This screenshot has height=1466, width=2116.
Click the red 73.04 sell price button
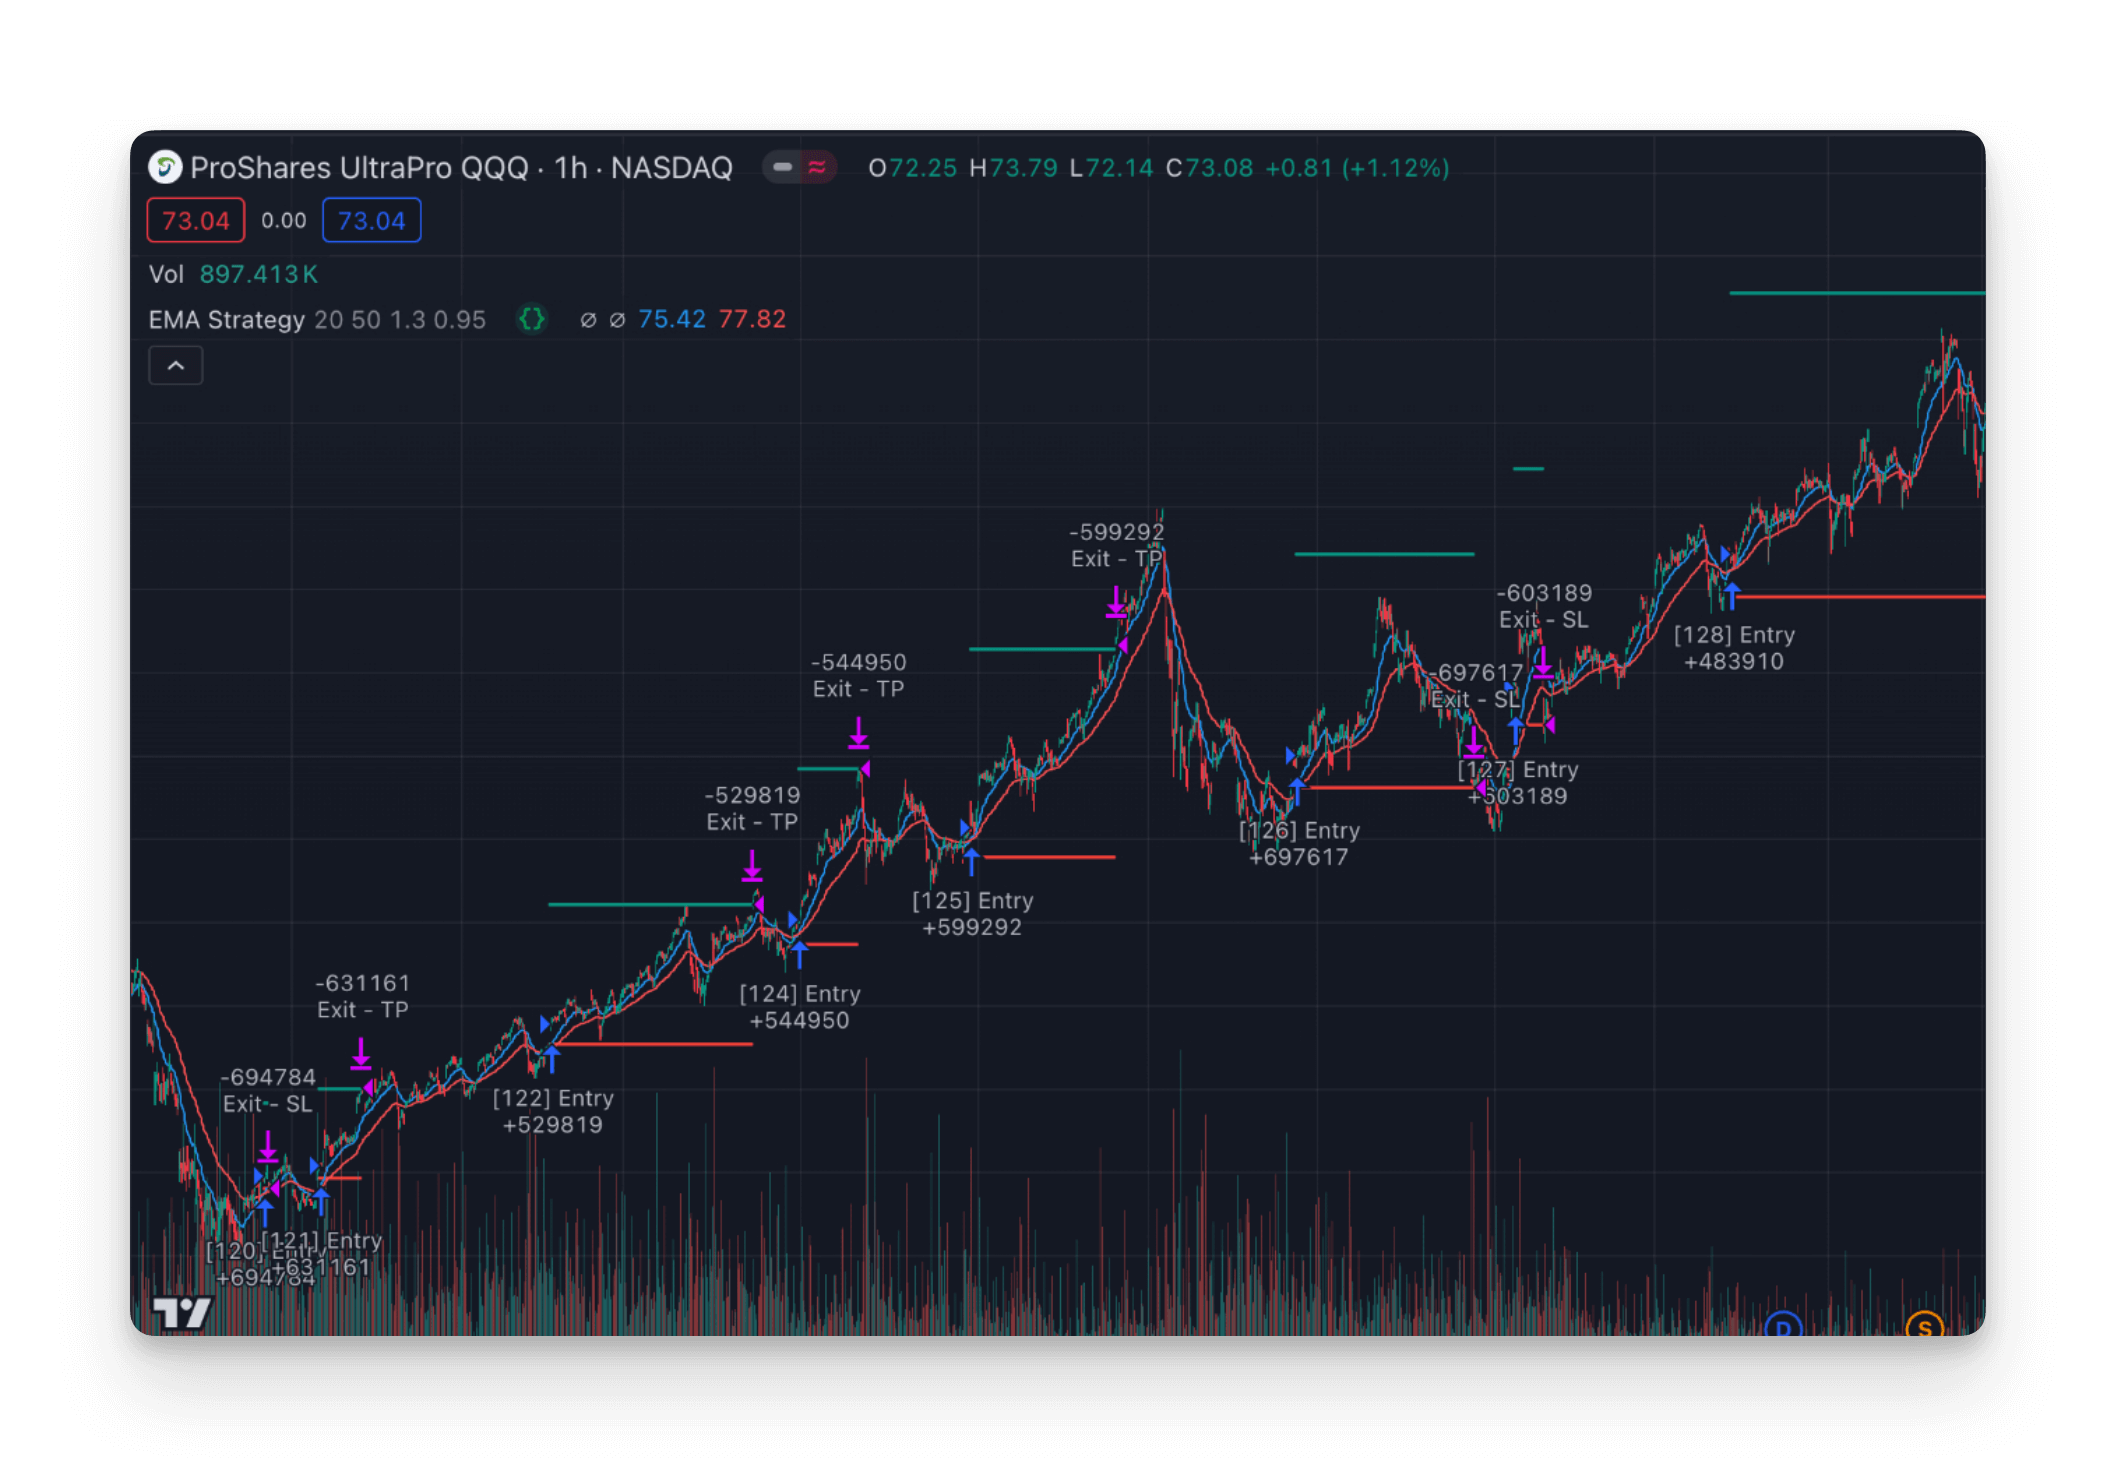click(x=196, y=221)
